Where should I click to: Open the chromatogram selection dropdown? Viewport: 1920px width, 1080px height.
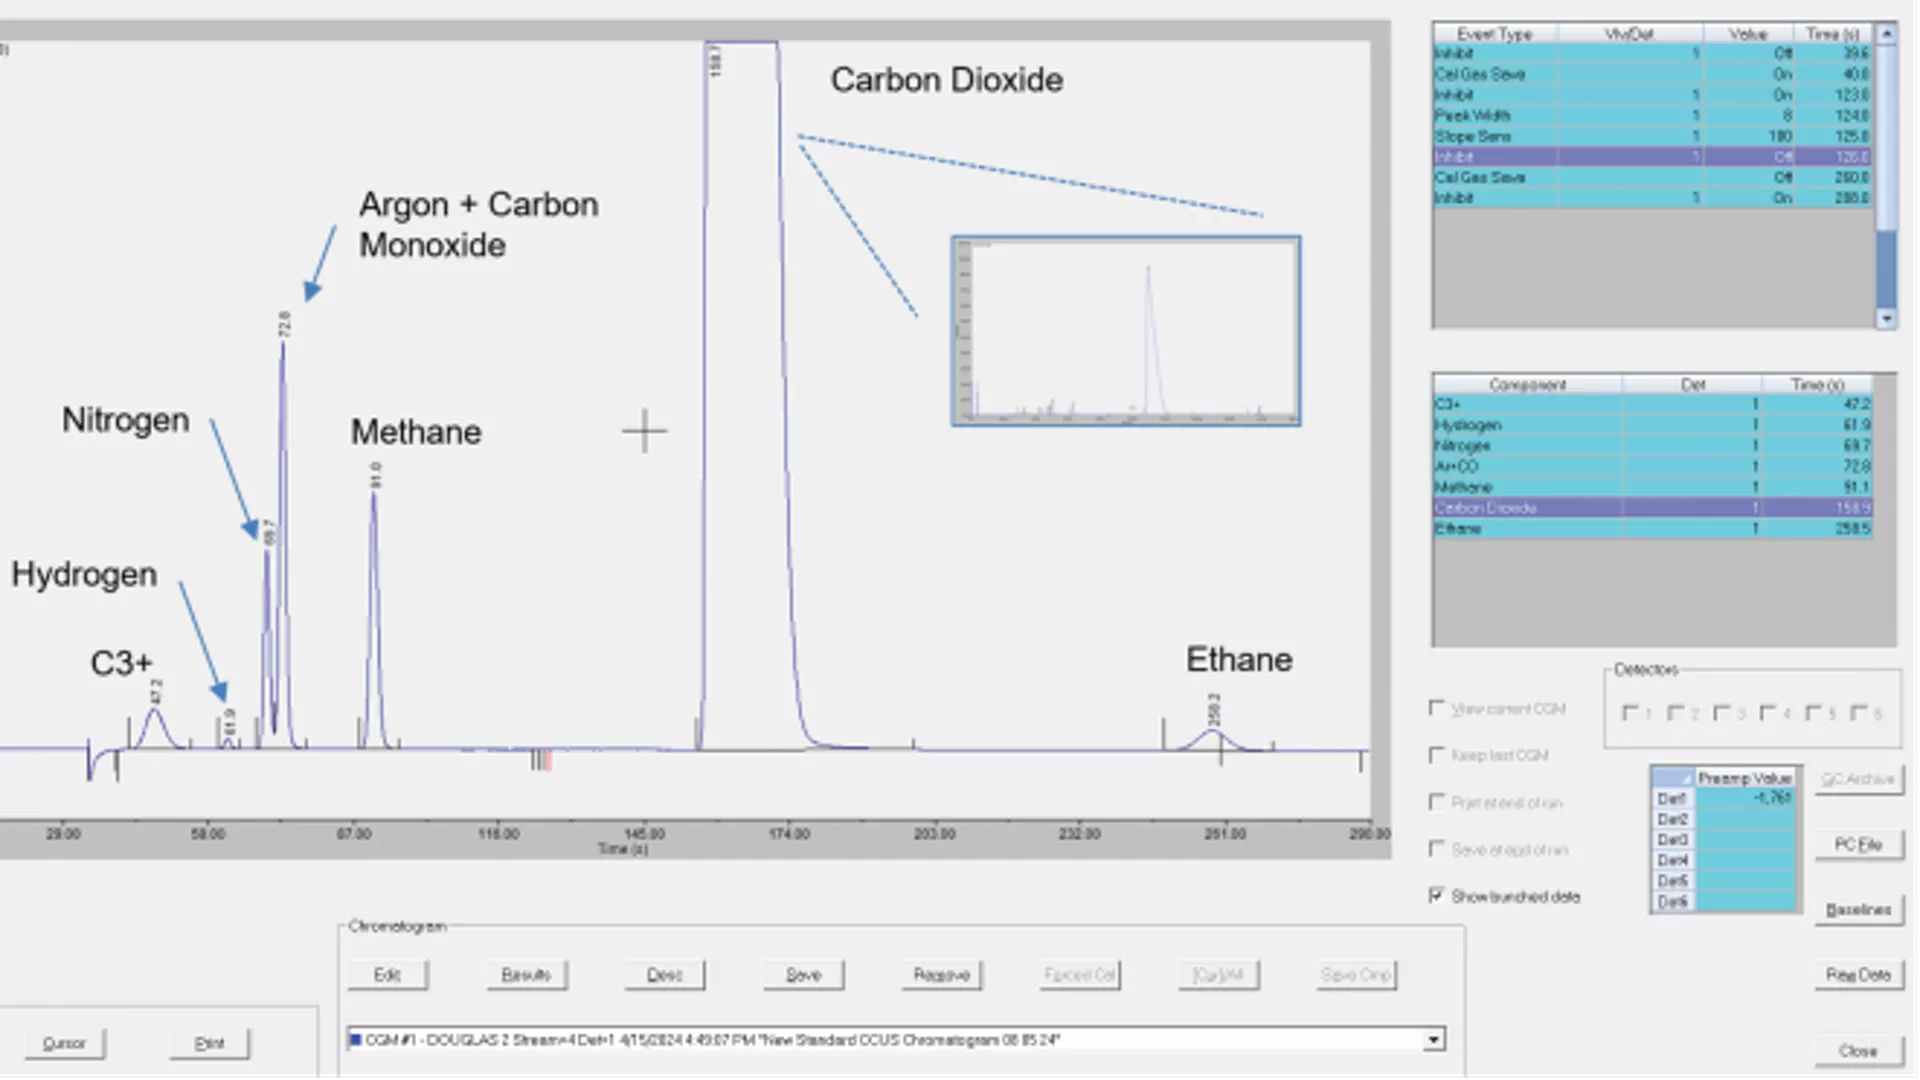1435,1040
